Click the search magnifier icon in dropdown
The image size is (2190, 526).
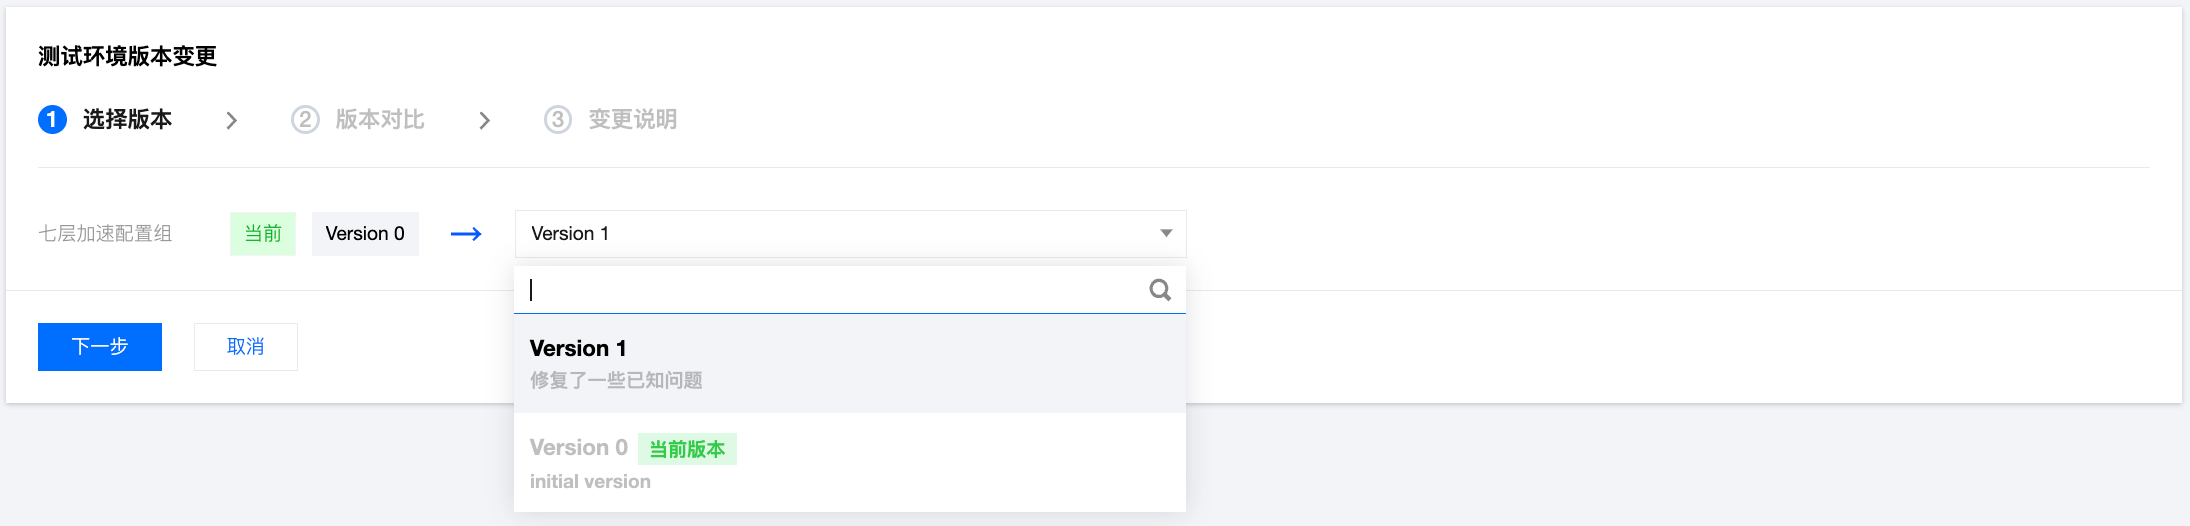(x=1160, y=290)
